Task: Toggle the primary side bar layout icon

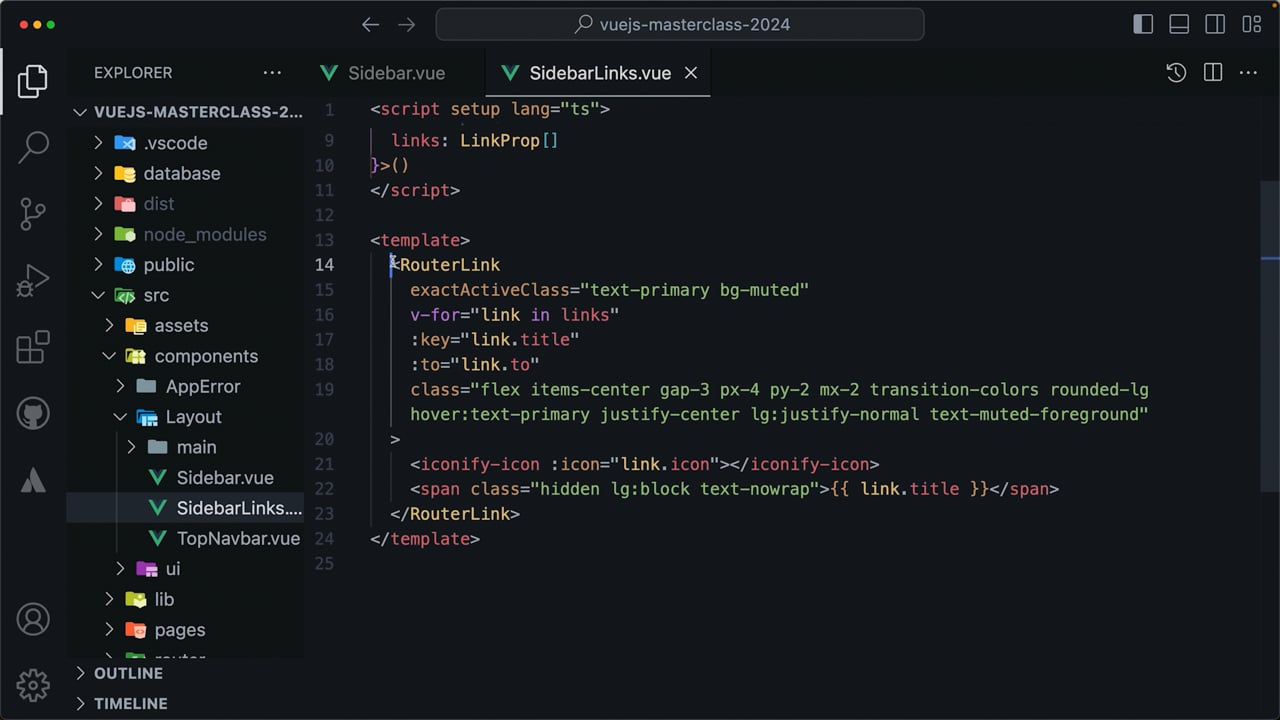Action: [1143, 24]
